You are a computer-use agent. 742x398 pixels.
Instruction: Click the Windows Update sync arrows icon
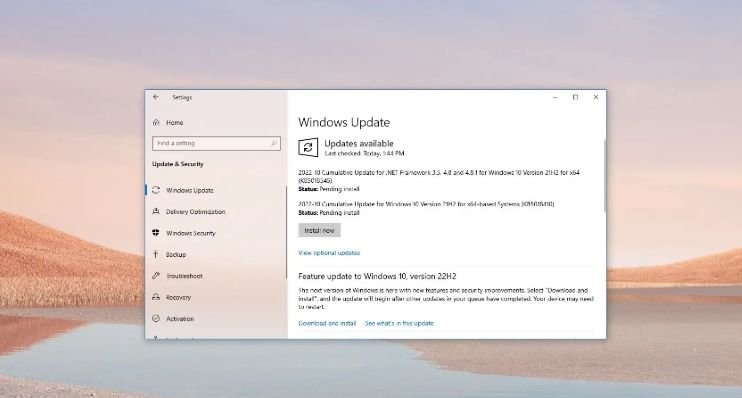[156, 190]
